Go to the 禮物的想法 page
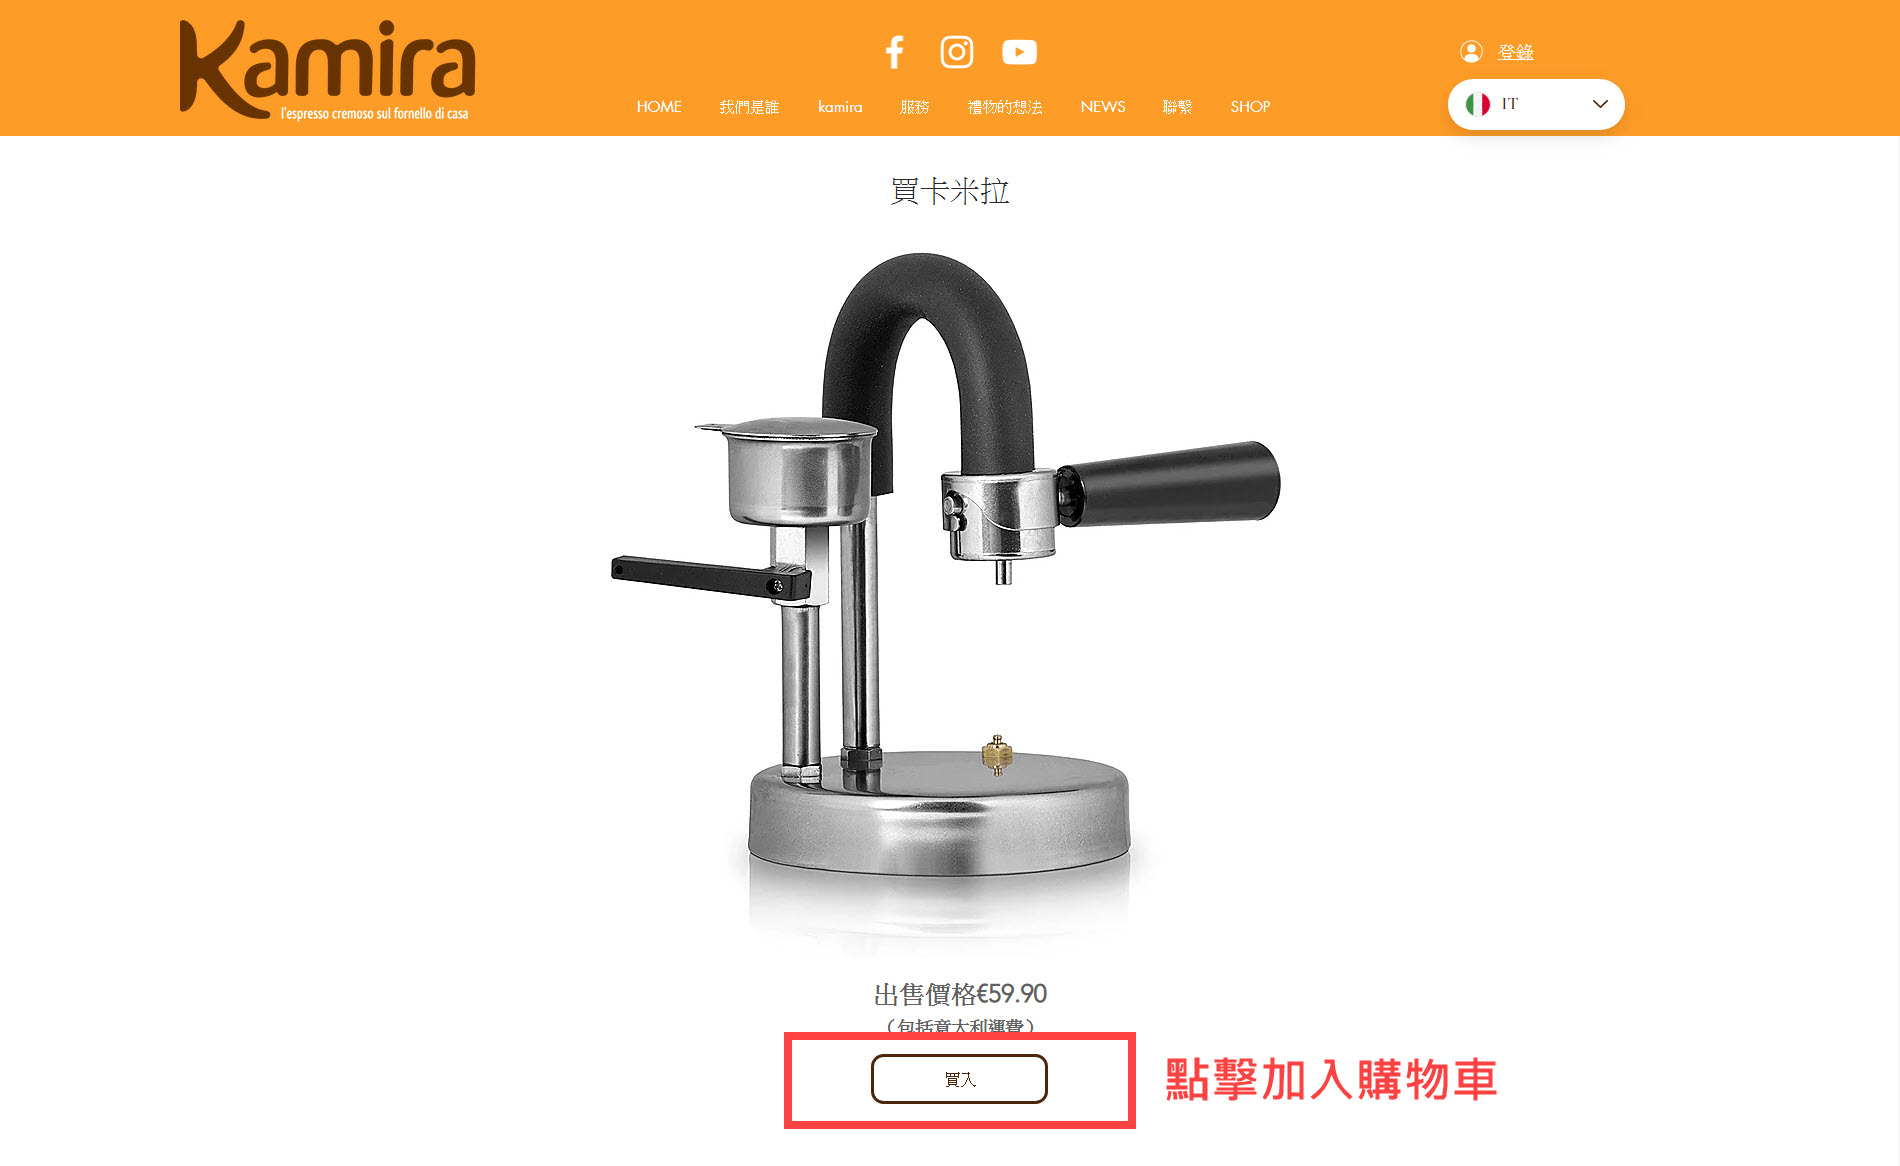1900x1166 pixels. click(x=1005, y=107)
